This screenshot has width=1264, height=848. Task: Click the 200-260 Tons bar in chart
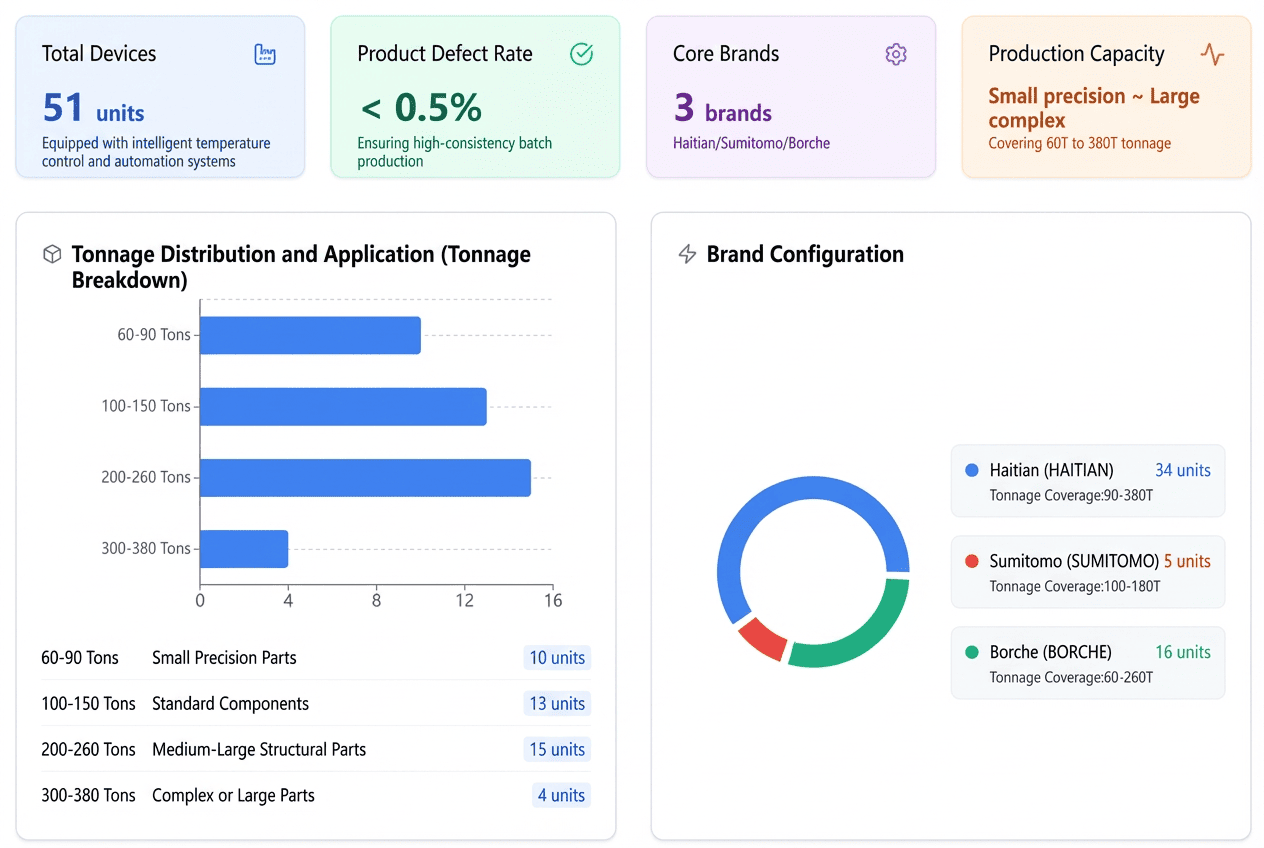(x=365, y=477)
